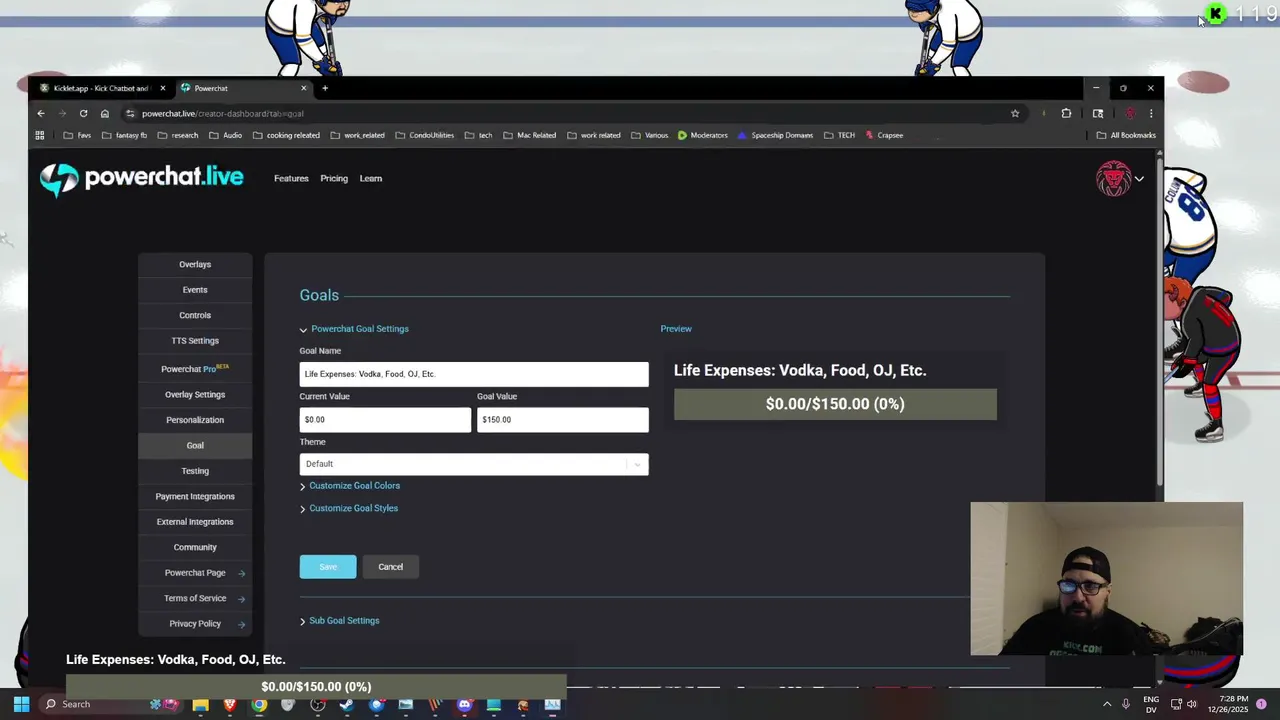Collapse Powerchat Goal Settings section
The image size is (1280, 720).
click(x=354, y=329)
